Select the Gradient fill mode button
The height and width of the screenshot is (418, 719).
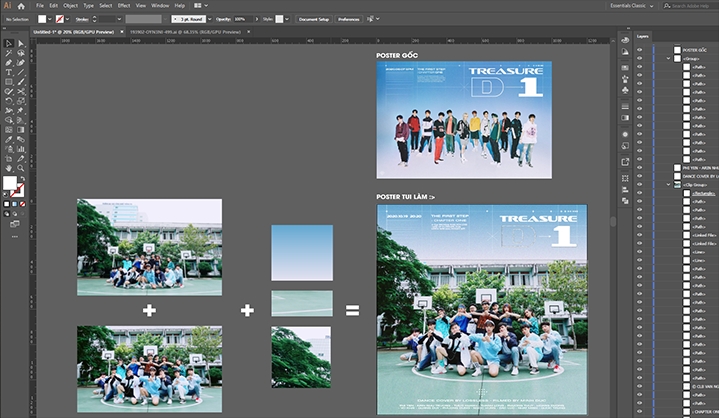pyautogui.click(x=15, y=204)
